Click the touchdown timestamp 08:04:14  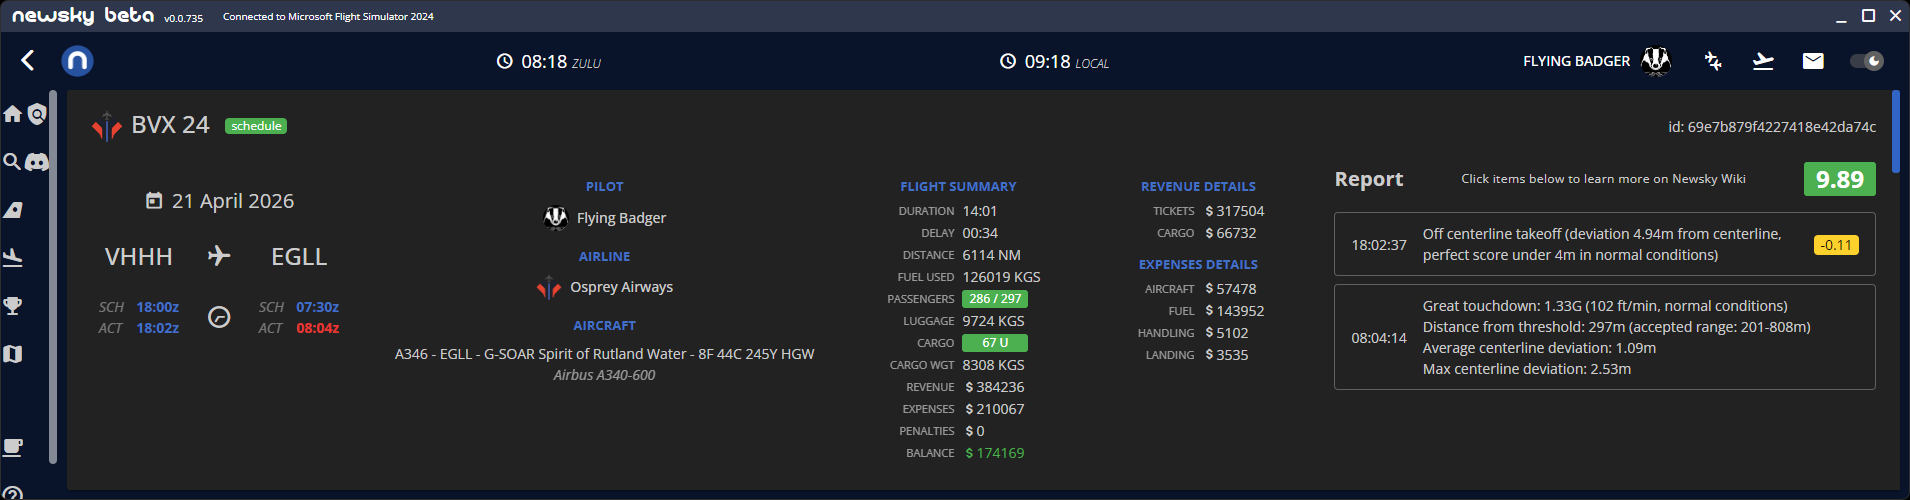1379,338
